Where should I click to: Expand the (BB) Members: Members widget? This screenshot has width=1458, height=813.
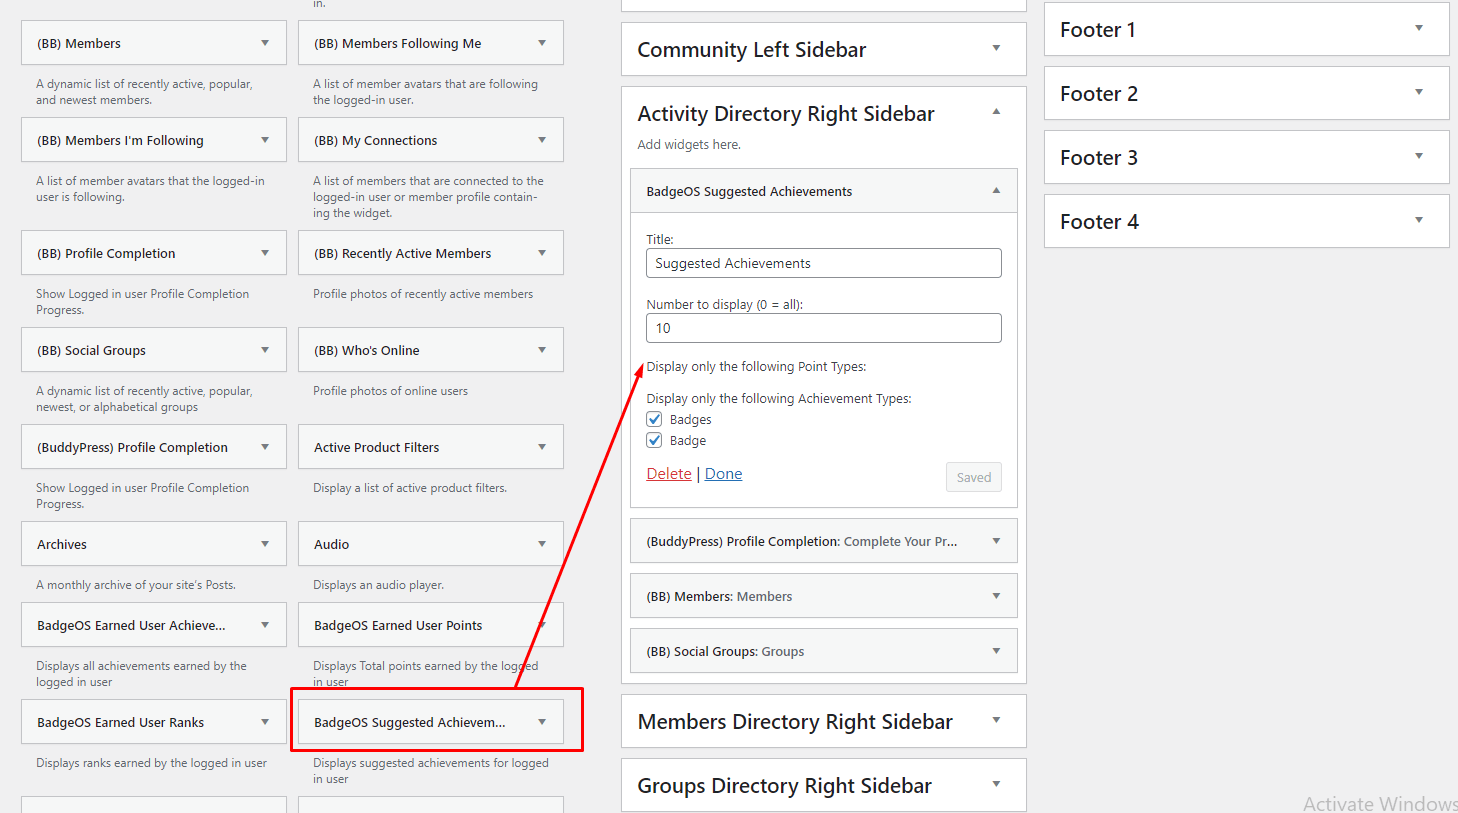[x=996, y=597]
